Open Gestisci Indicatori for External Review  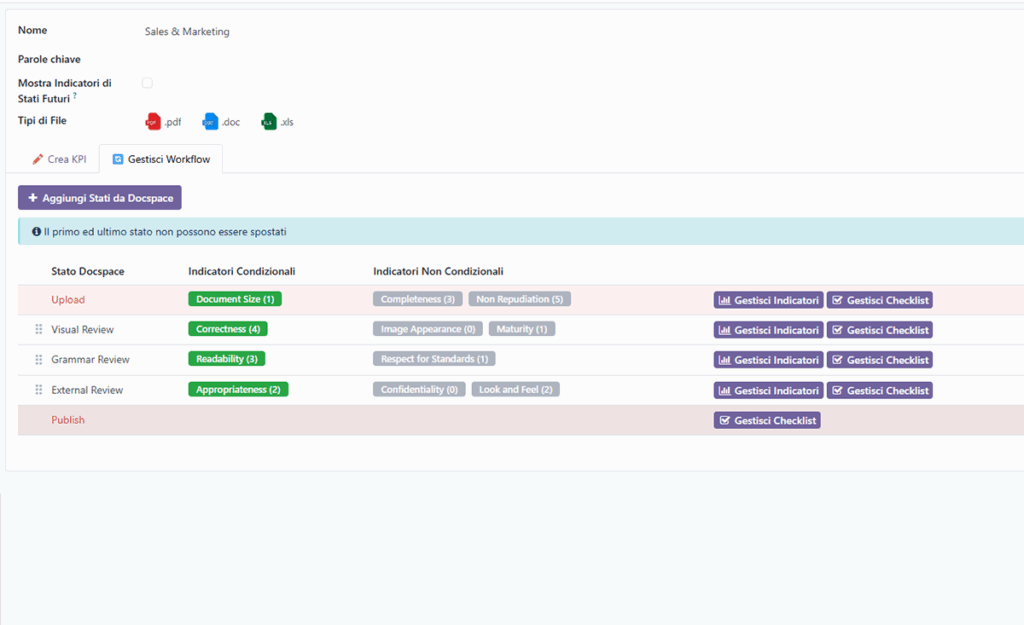pos(769,391)
